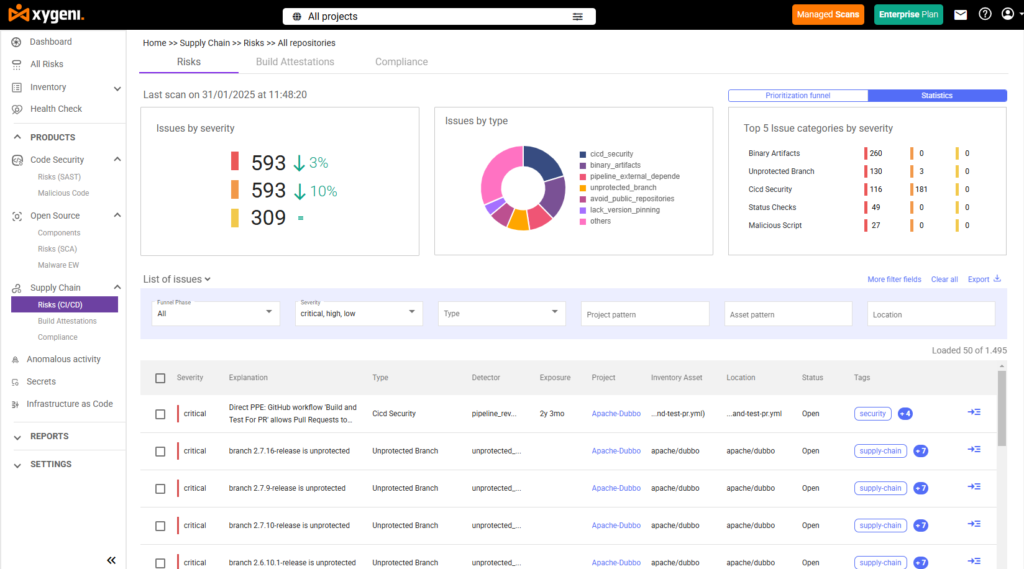Click the Home breadcrumb link

coord(154,43)
